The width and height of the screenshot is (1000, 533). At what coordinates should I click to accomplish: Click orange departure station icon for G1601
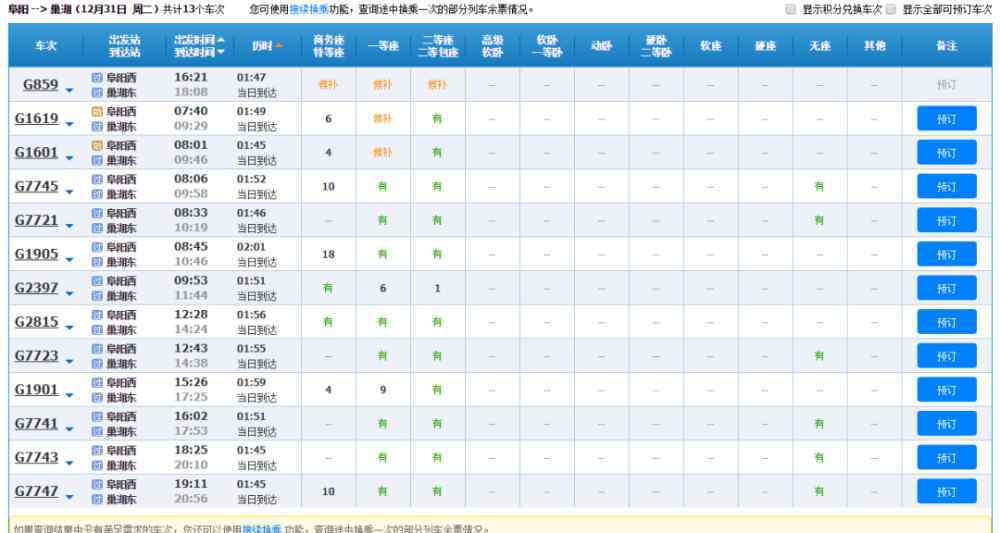tap(97, 145)
